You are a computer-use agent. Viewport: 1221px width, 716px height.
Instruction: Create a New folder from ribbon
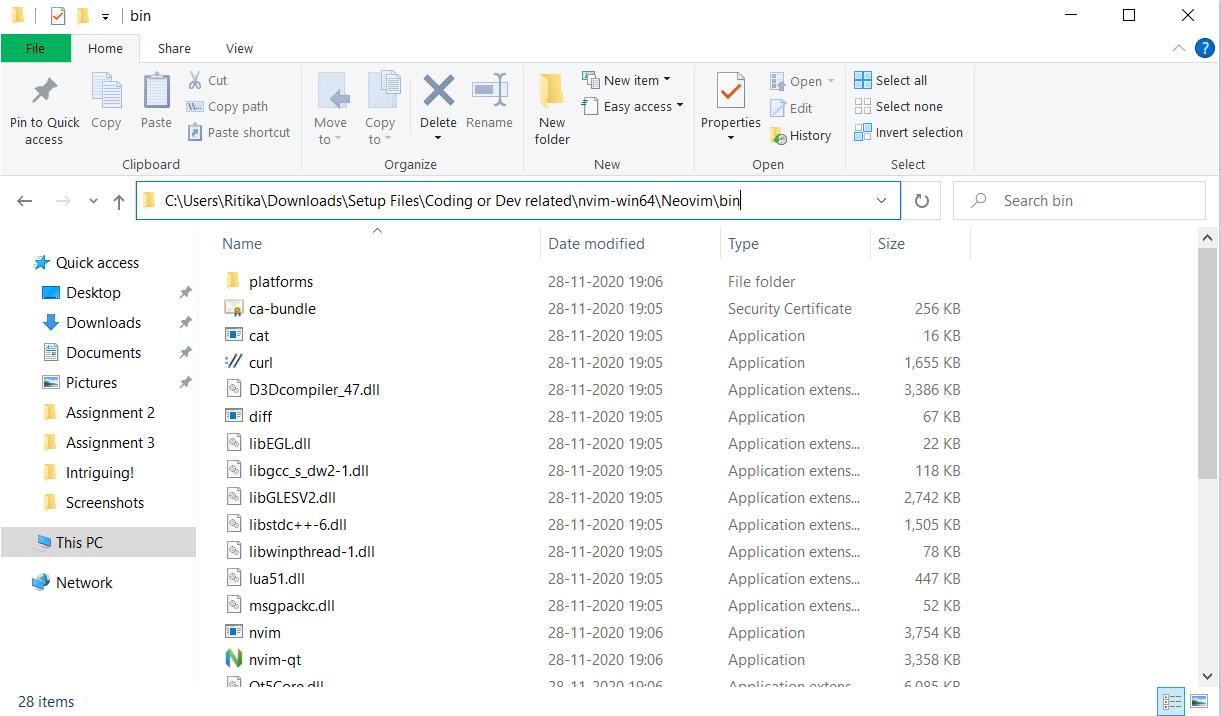click(x=551, y=110)
